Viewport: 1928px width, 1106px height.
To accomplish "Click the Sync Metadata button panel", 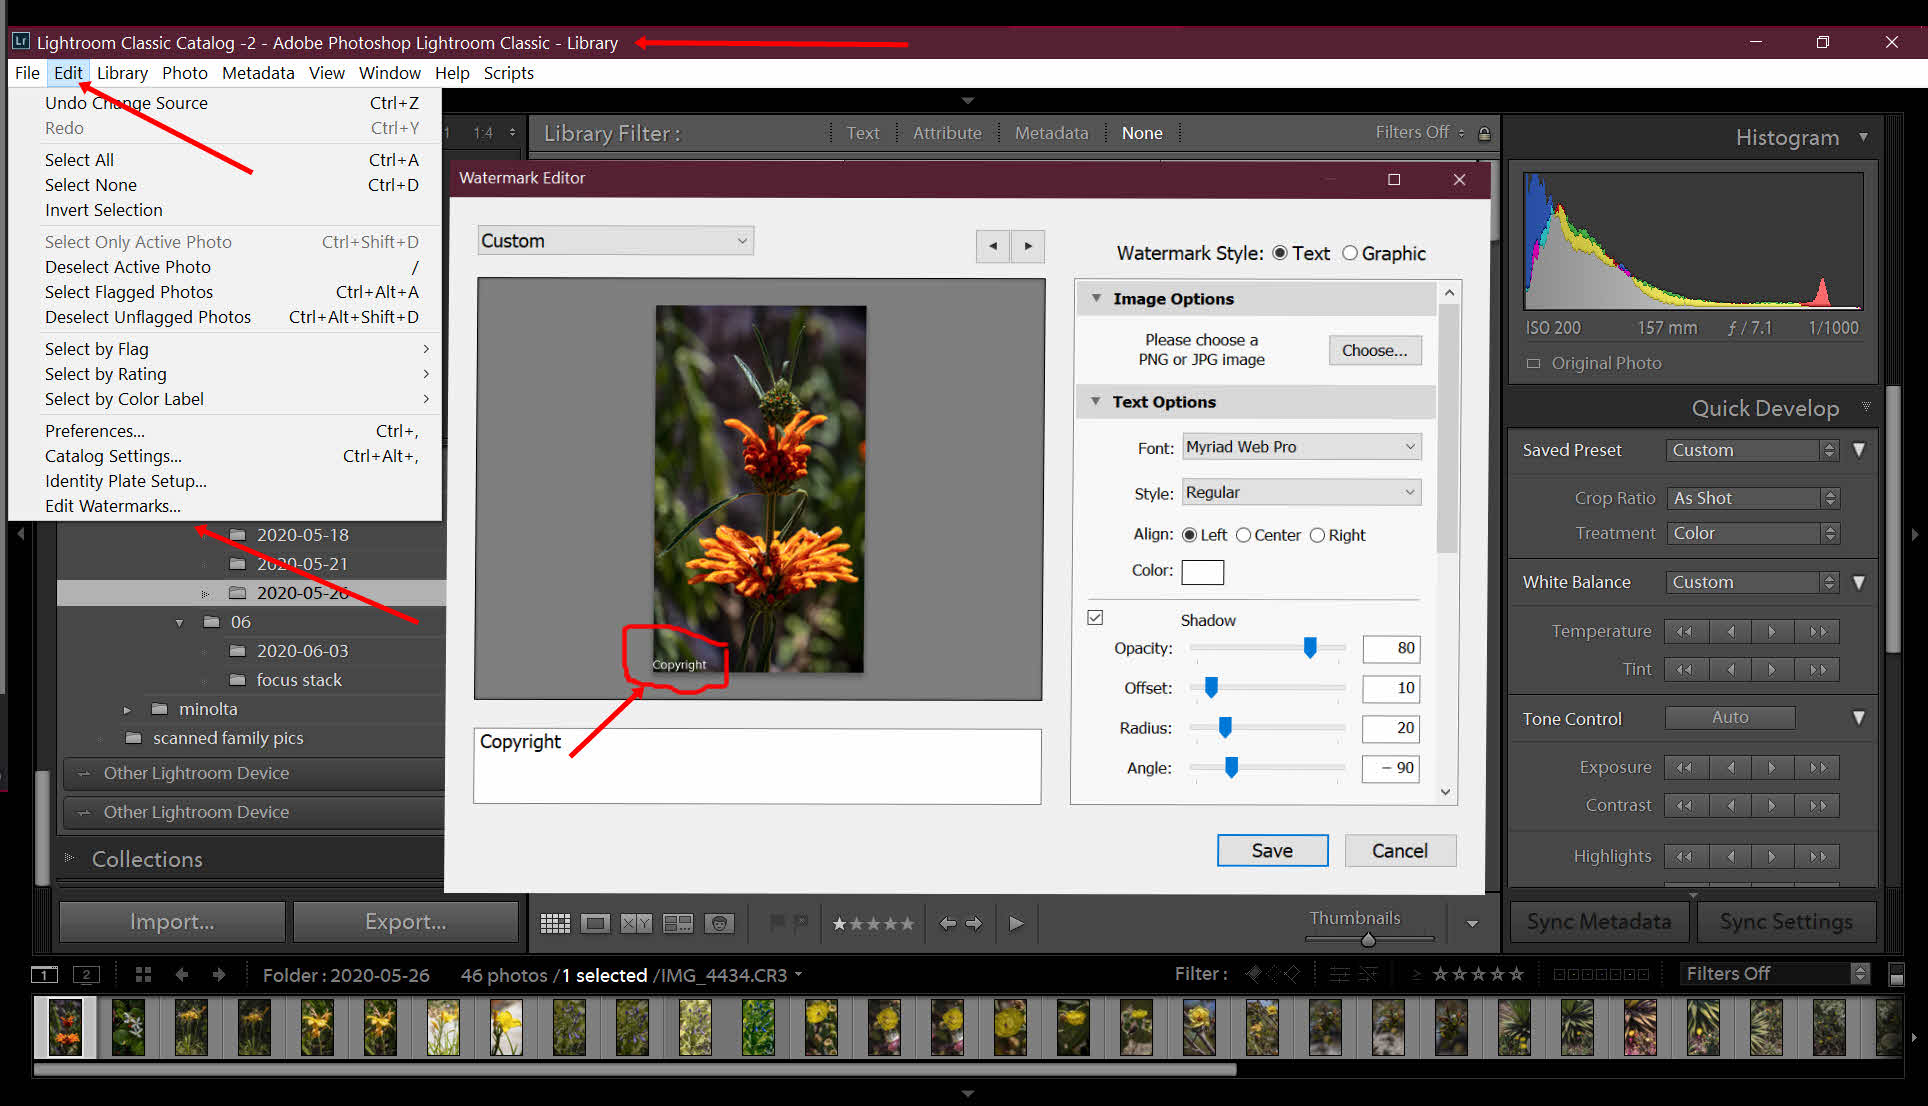I will coord(1598,921).
